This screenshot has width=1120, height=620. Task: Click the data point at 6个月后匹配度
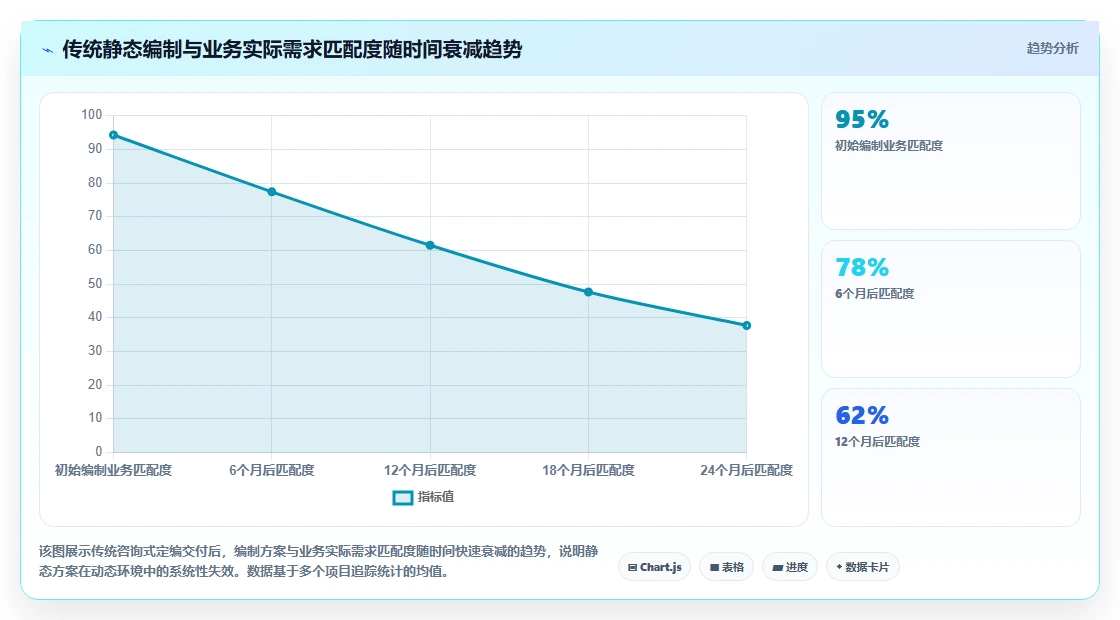[x=271, y=192]
